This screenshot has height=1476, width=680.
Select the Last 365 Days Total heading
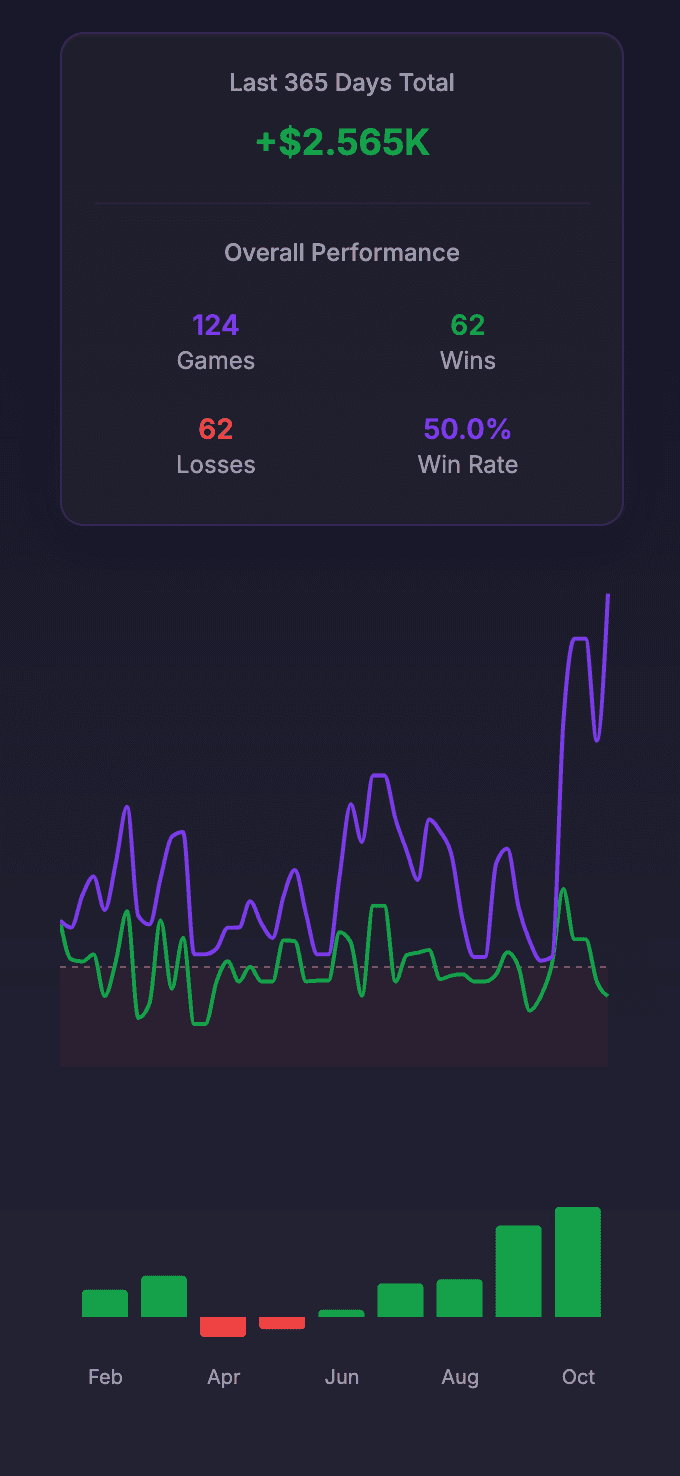coord(342,83)
